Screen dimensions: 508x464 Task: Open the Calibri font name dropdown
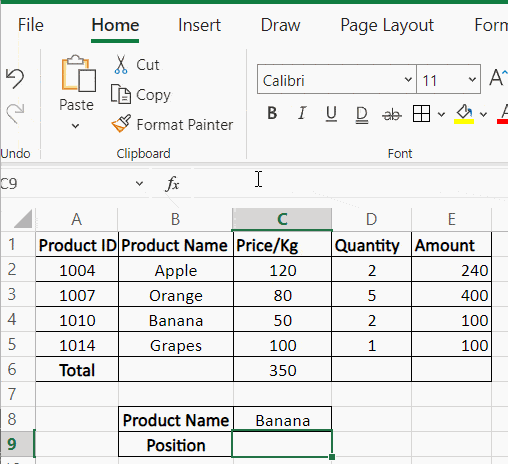(x=408, y=80)
